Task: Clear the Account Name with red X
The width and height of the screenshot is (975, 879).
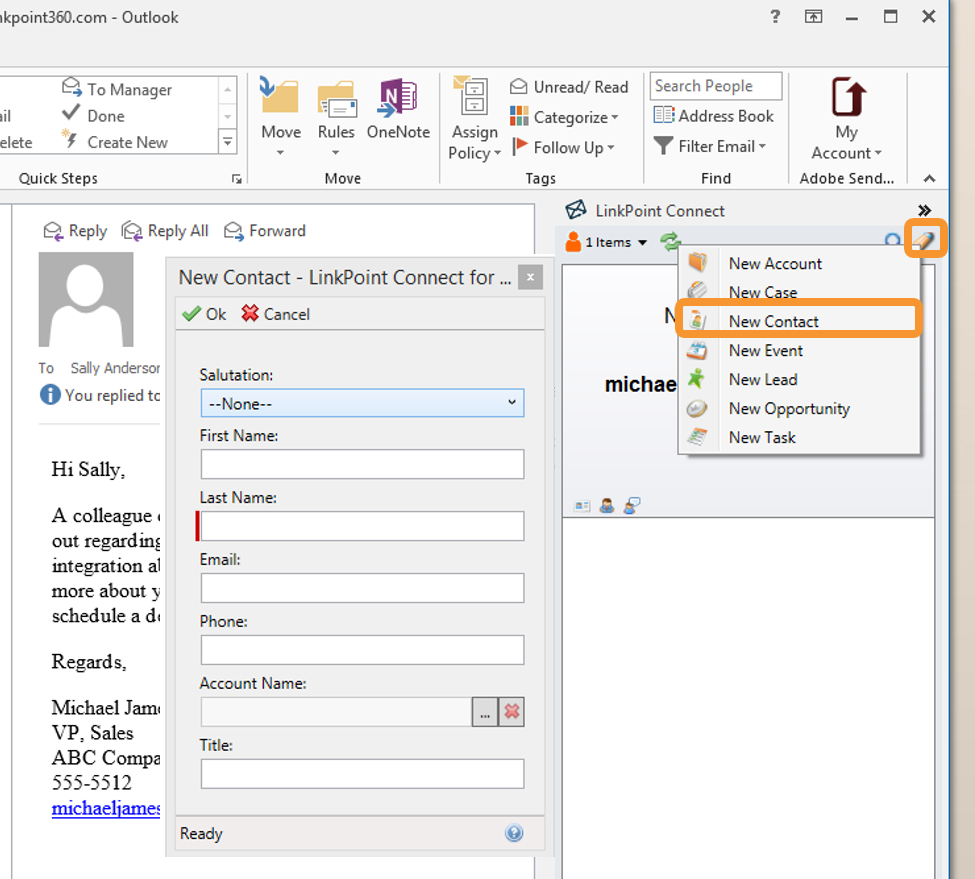Action: tap(511, 712)
